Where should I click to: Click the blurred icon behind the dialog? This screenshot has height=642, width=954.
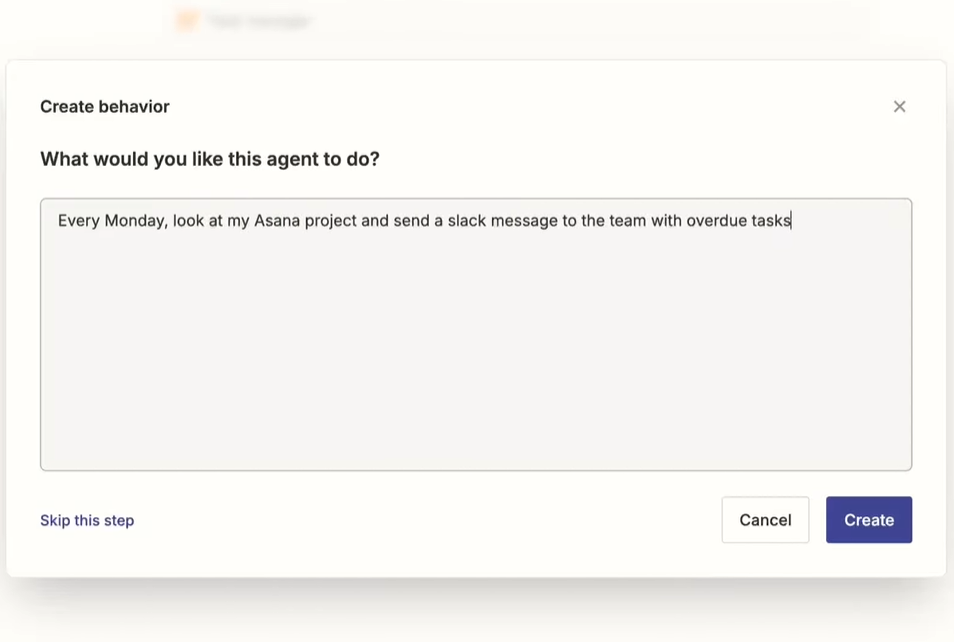tap(187, 21)
